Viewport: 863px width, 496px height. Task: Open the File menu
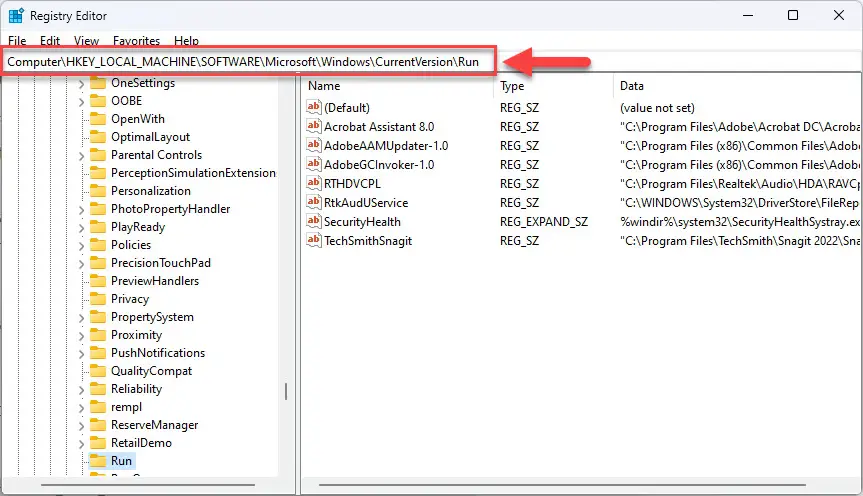[17, 41]
